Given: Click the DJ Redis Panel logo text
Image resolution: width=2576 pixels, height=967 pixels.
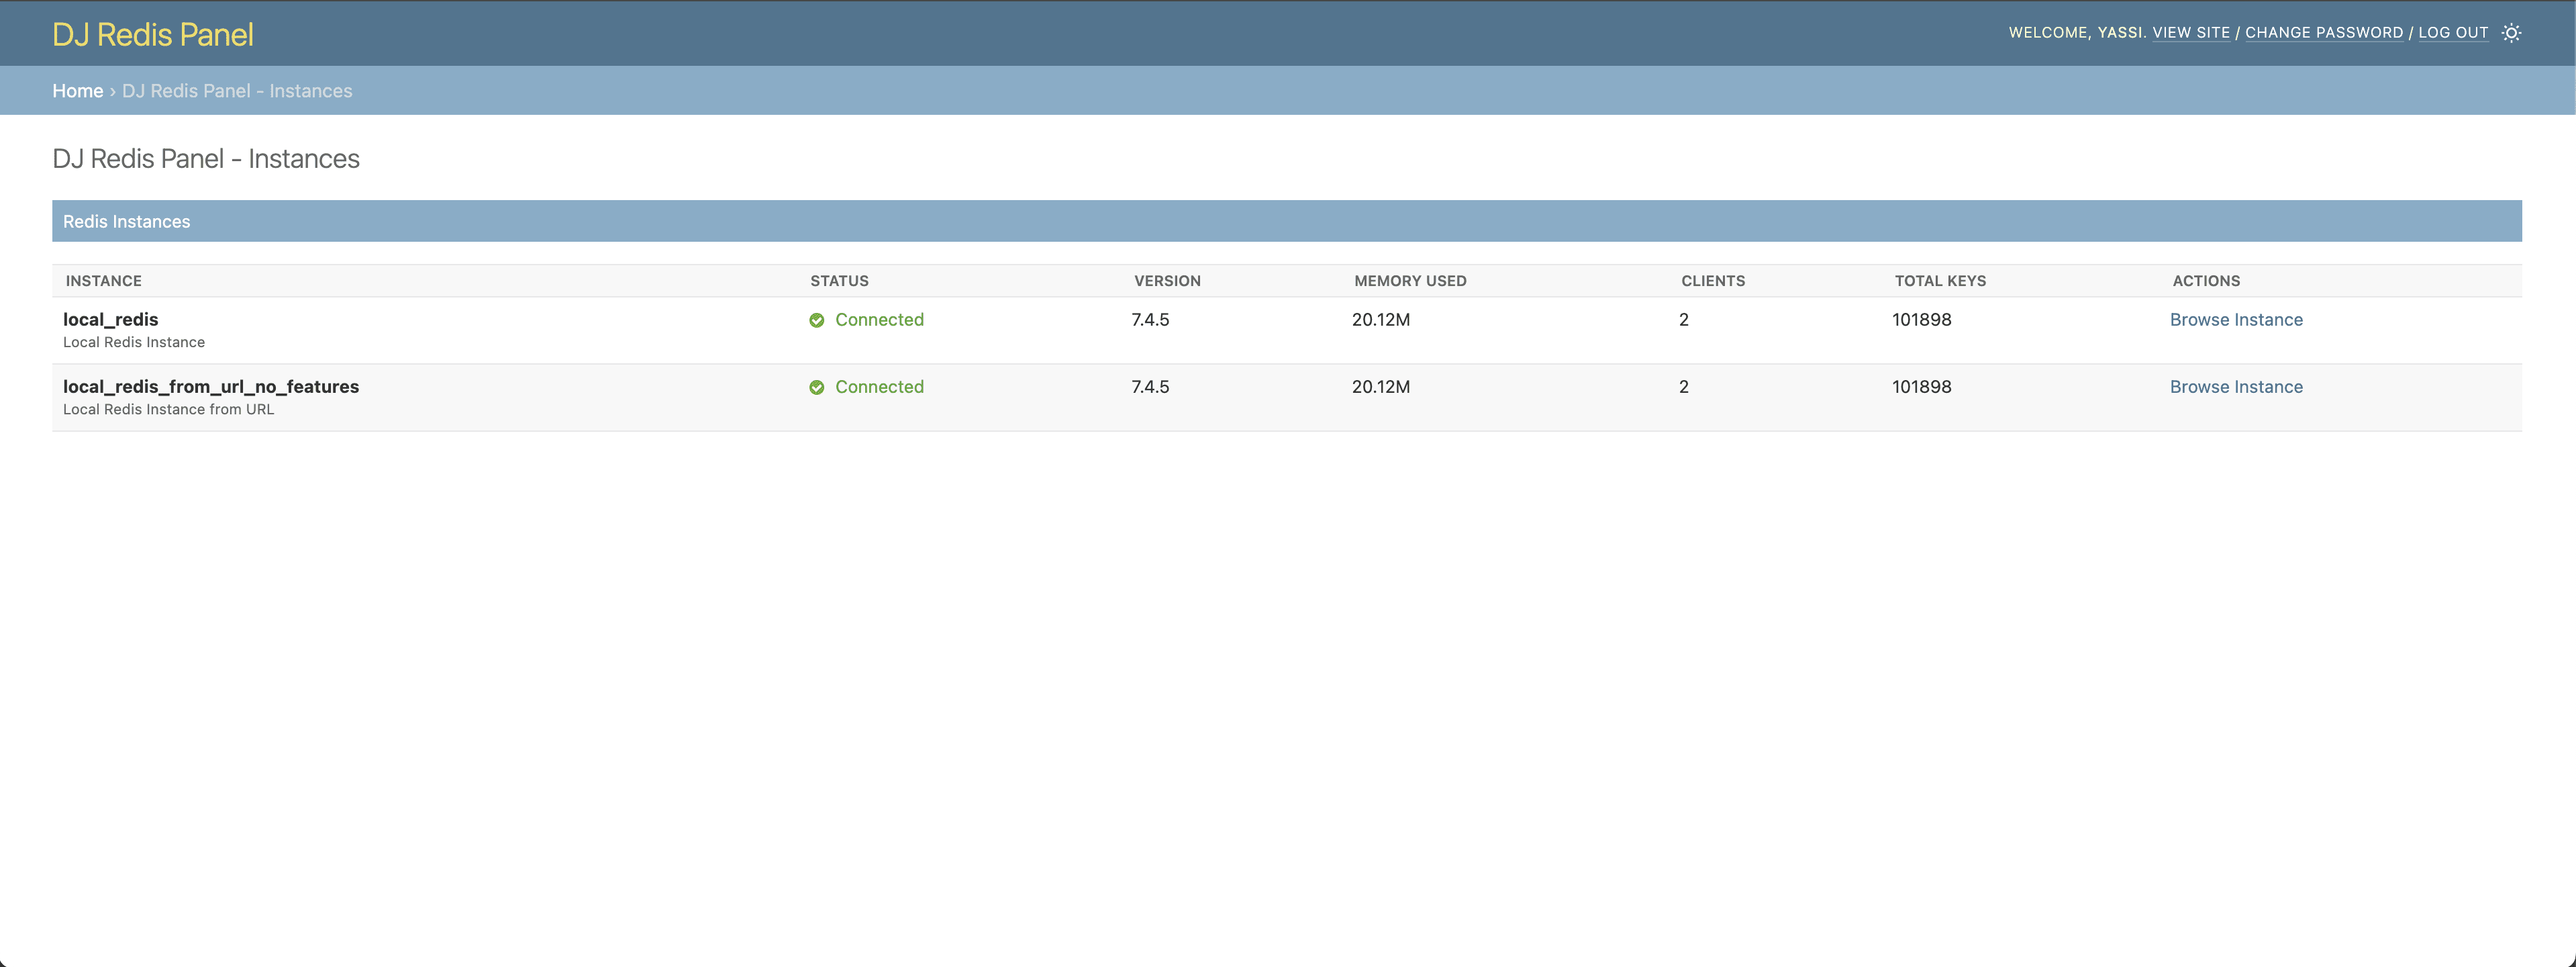Looking at the screenshot, I should [x=152, y=34].
